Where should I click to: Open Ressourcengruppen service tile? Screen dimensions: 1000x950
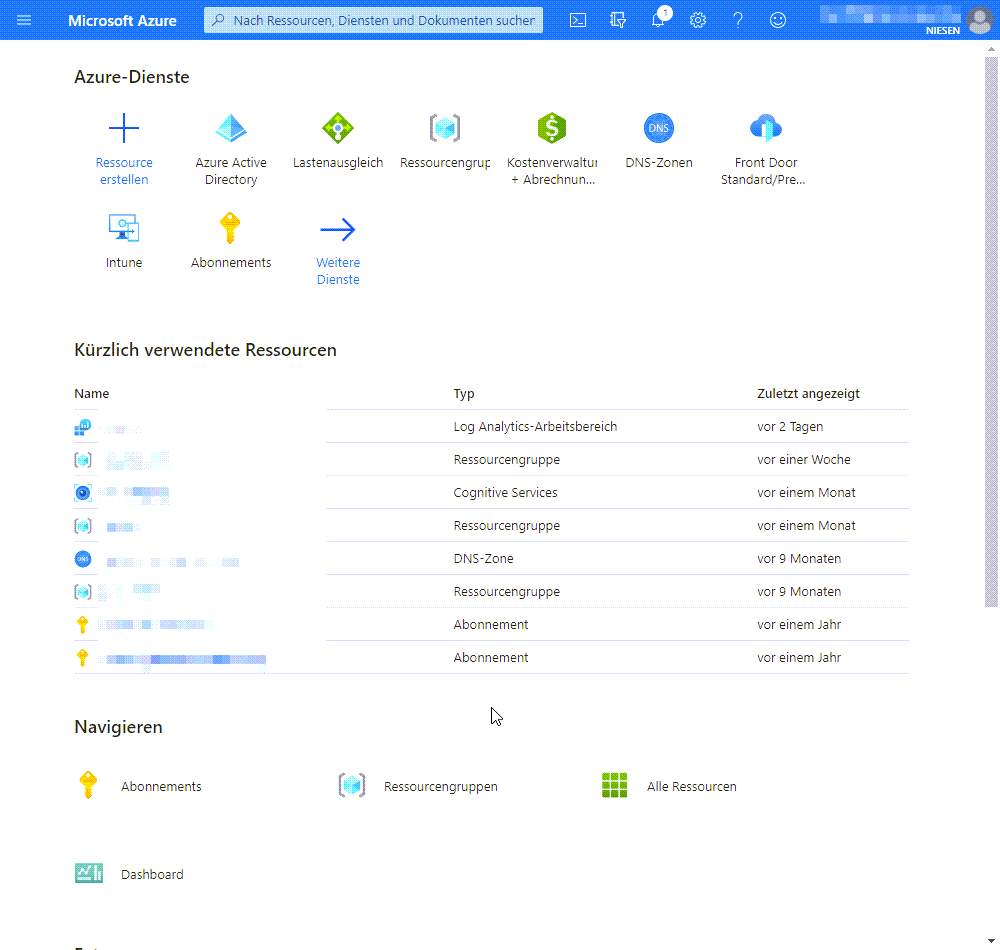pyautogui.click(x=445, y=142)
